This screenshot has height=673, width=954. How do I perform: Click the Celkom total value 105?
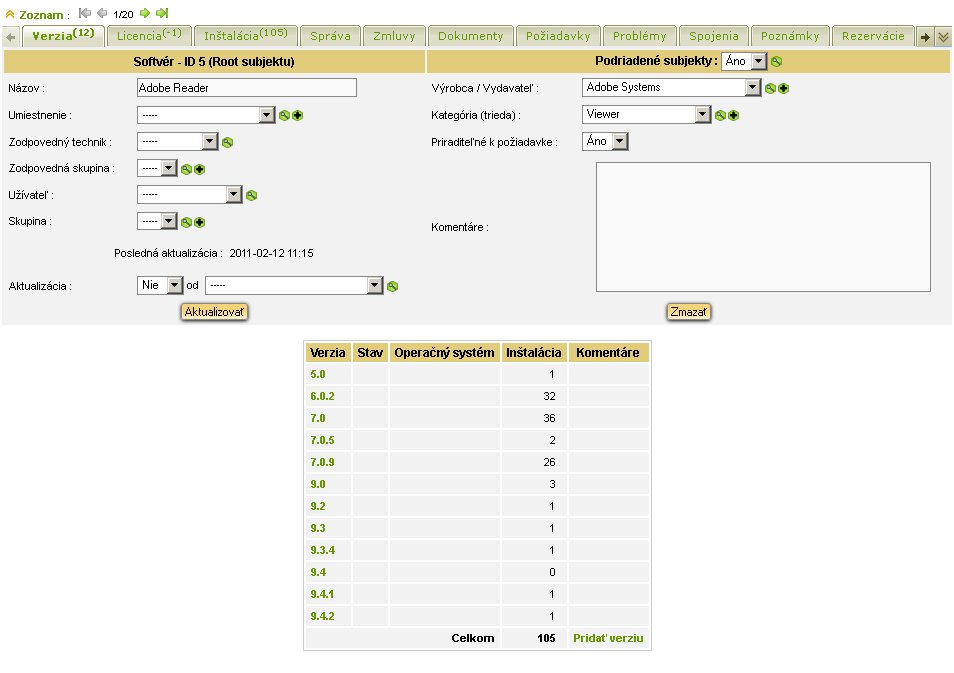(546, 638)
